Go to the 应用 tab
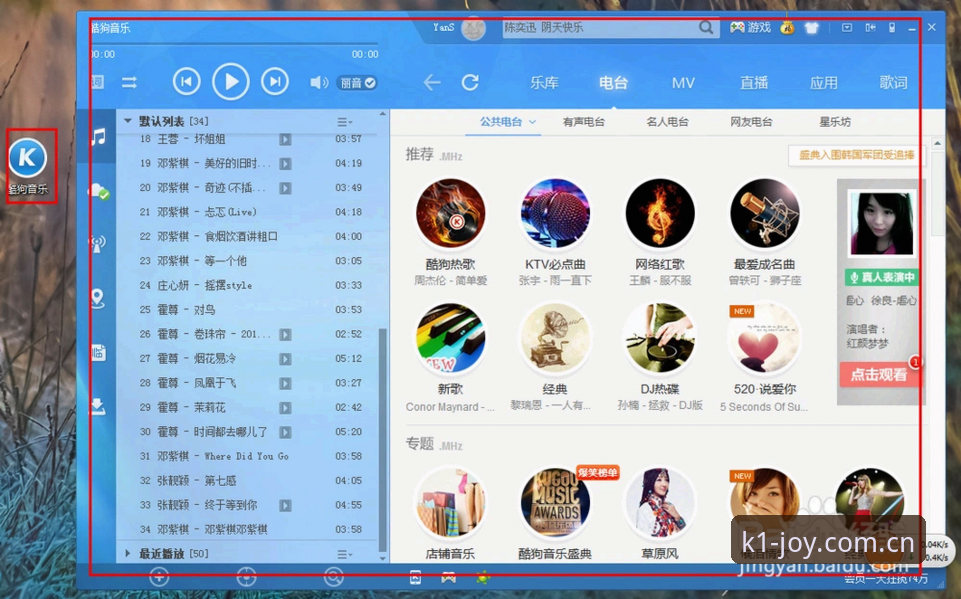 [824, 82]
